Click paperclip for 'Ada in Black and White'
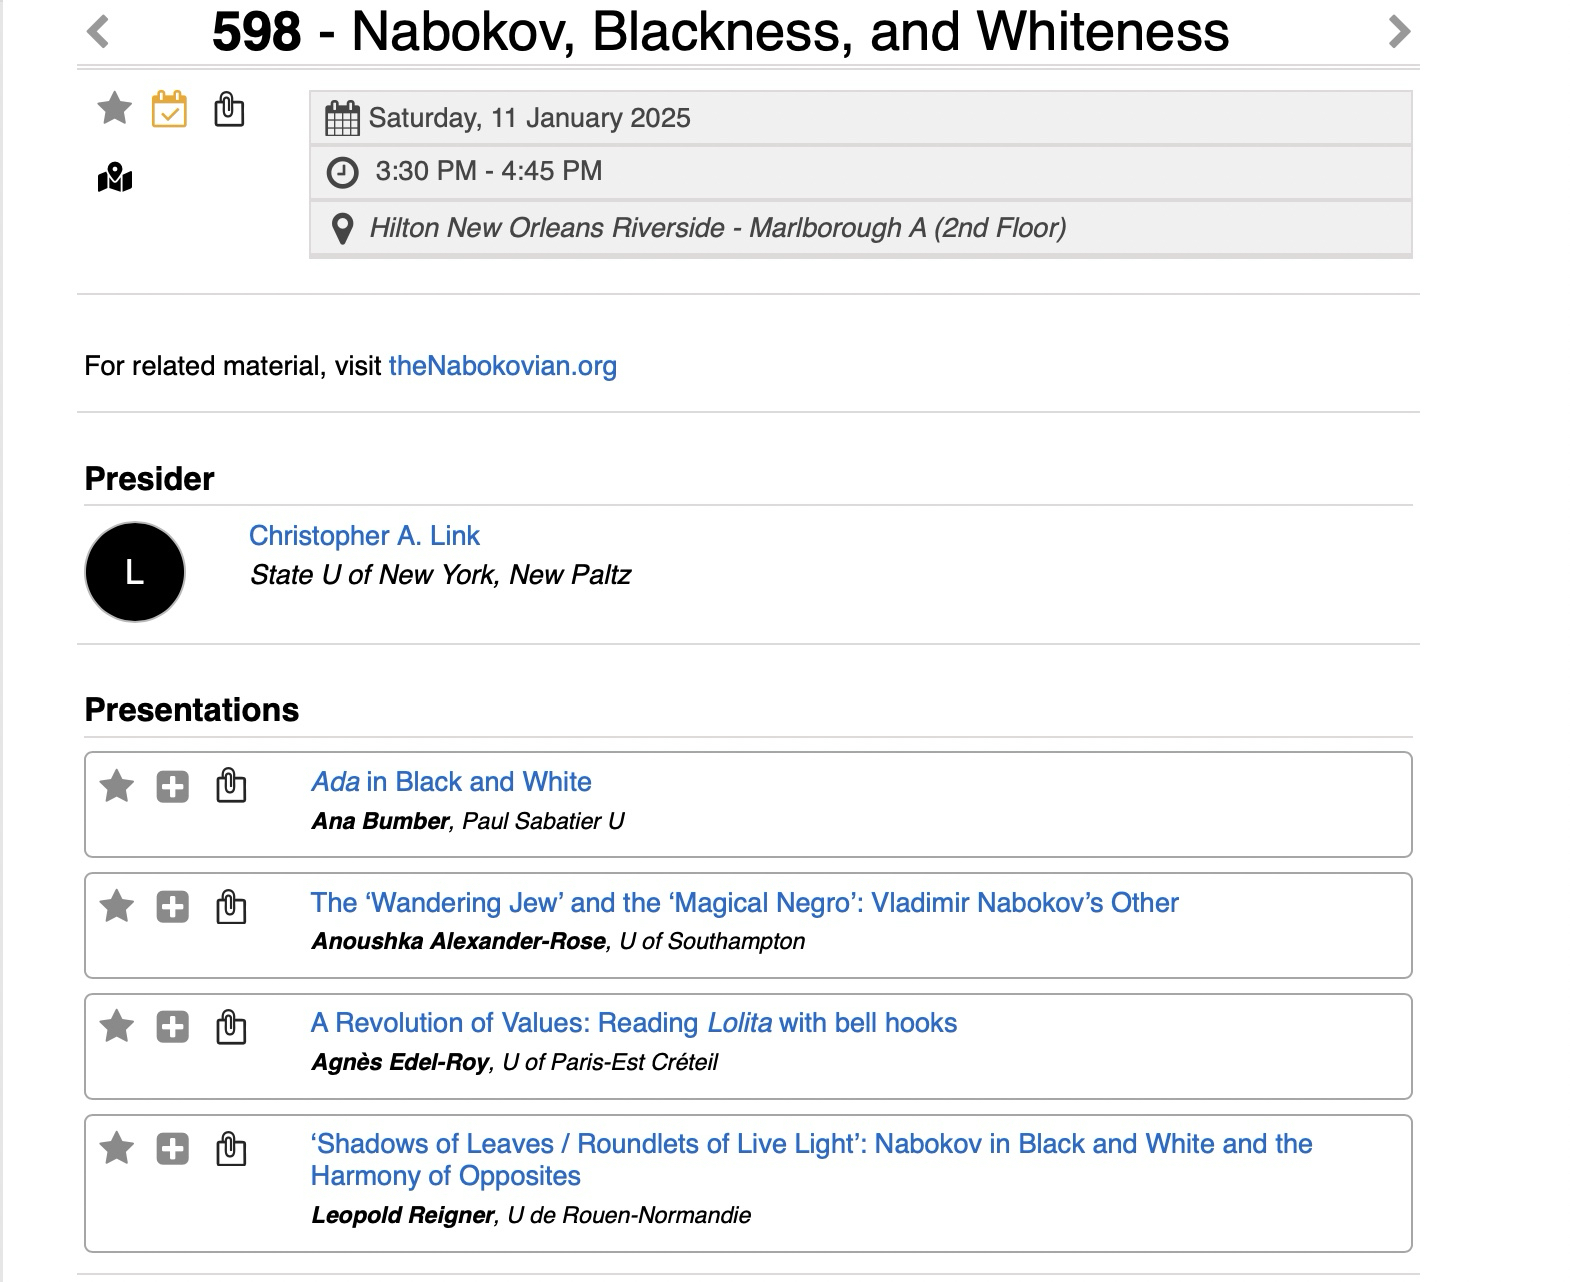1570x1282 pixels. 231,786
